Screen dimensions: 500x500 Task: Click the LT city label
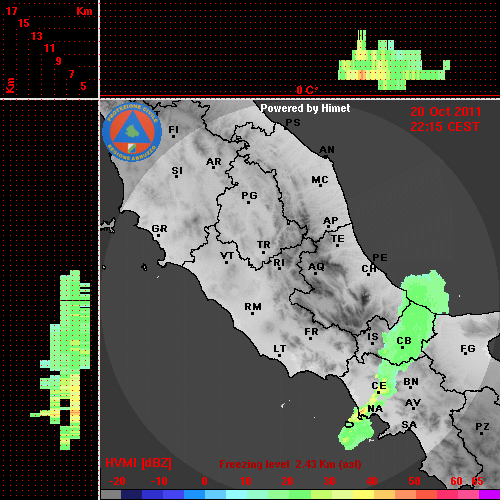pyautogui.click(x=280, y=349)
